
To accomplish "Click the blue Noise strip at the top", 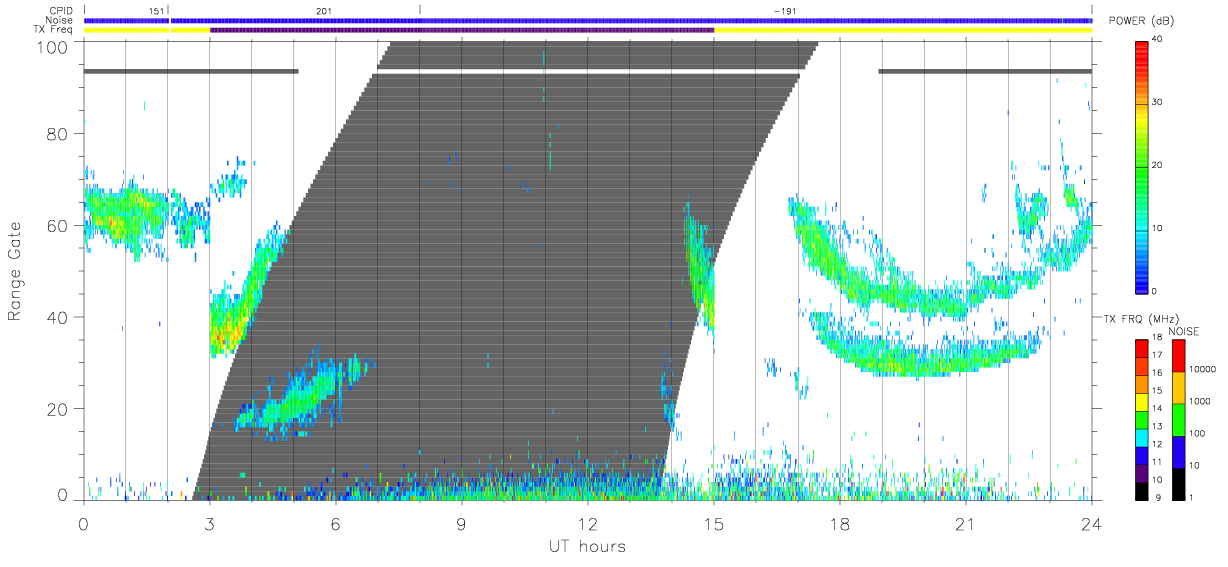I will [x=588, y=20].
